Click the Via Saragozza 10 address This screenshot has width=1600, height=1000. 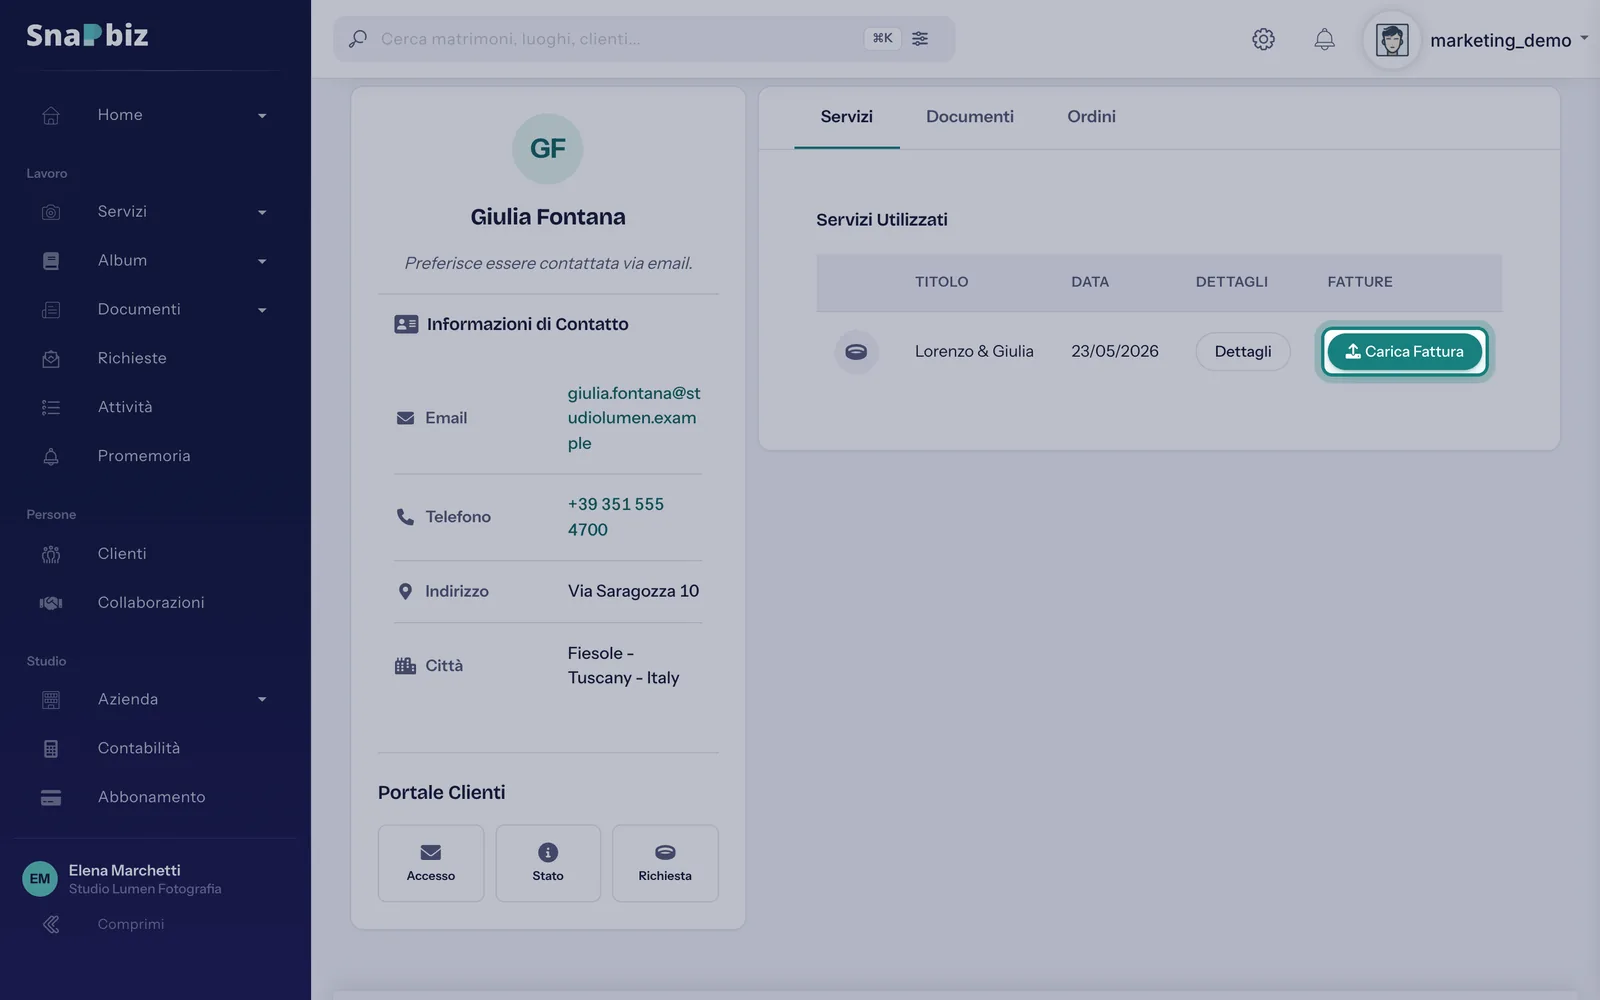[633, 591]
